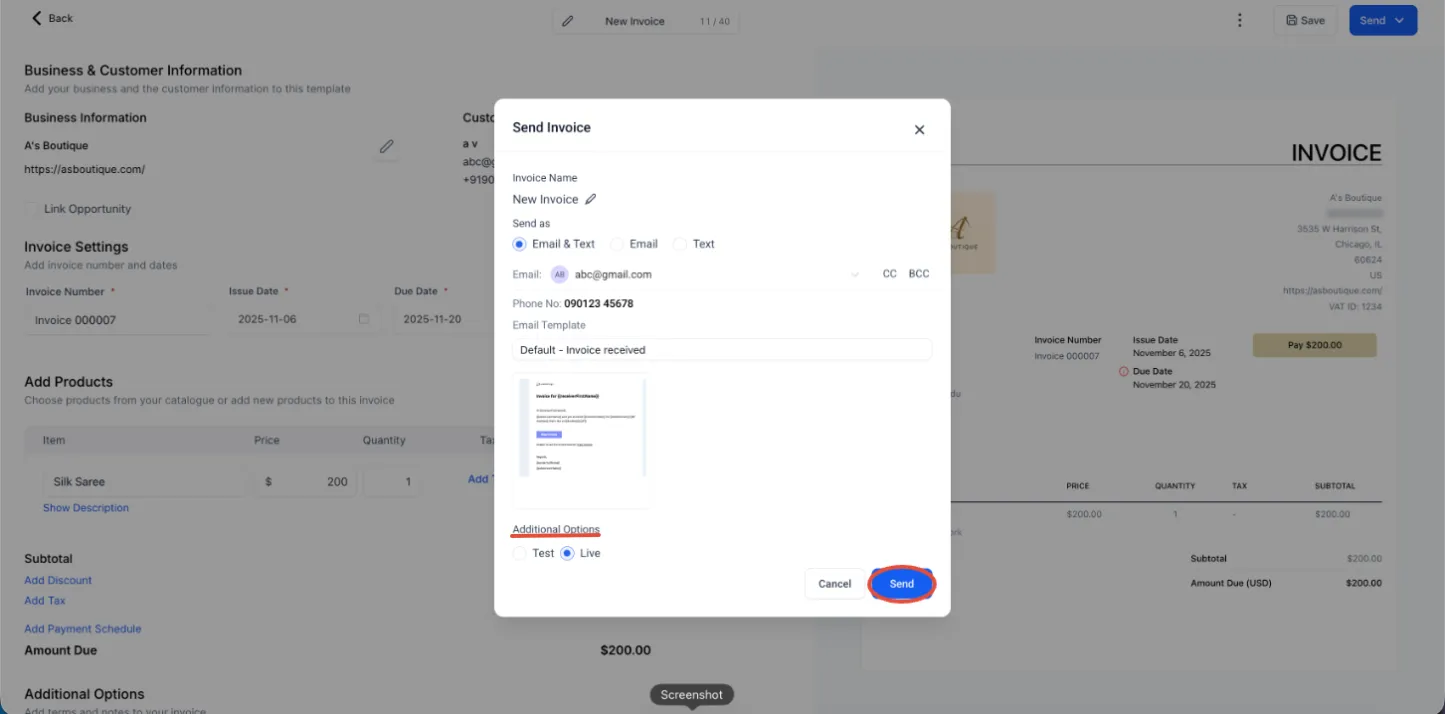
Task: Edit invoice name with pencil icon in dialog
Action: pyautogui.click(x=591, y=199)
